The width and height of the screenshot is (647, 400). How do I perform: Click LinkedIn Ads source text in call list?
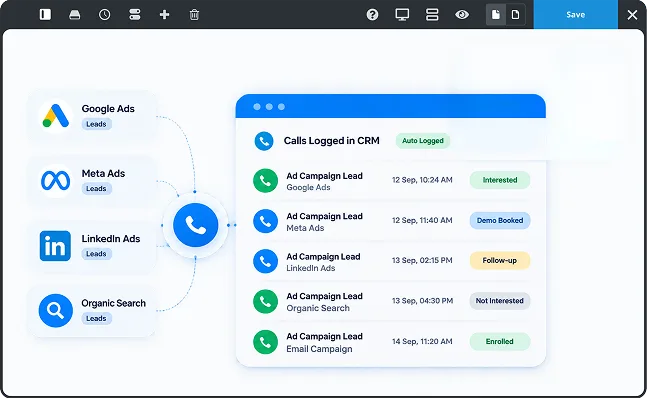(x=311, y=268)
